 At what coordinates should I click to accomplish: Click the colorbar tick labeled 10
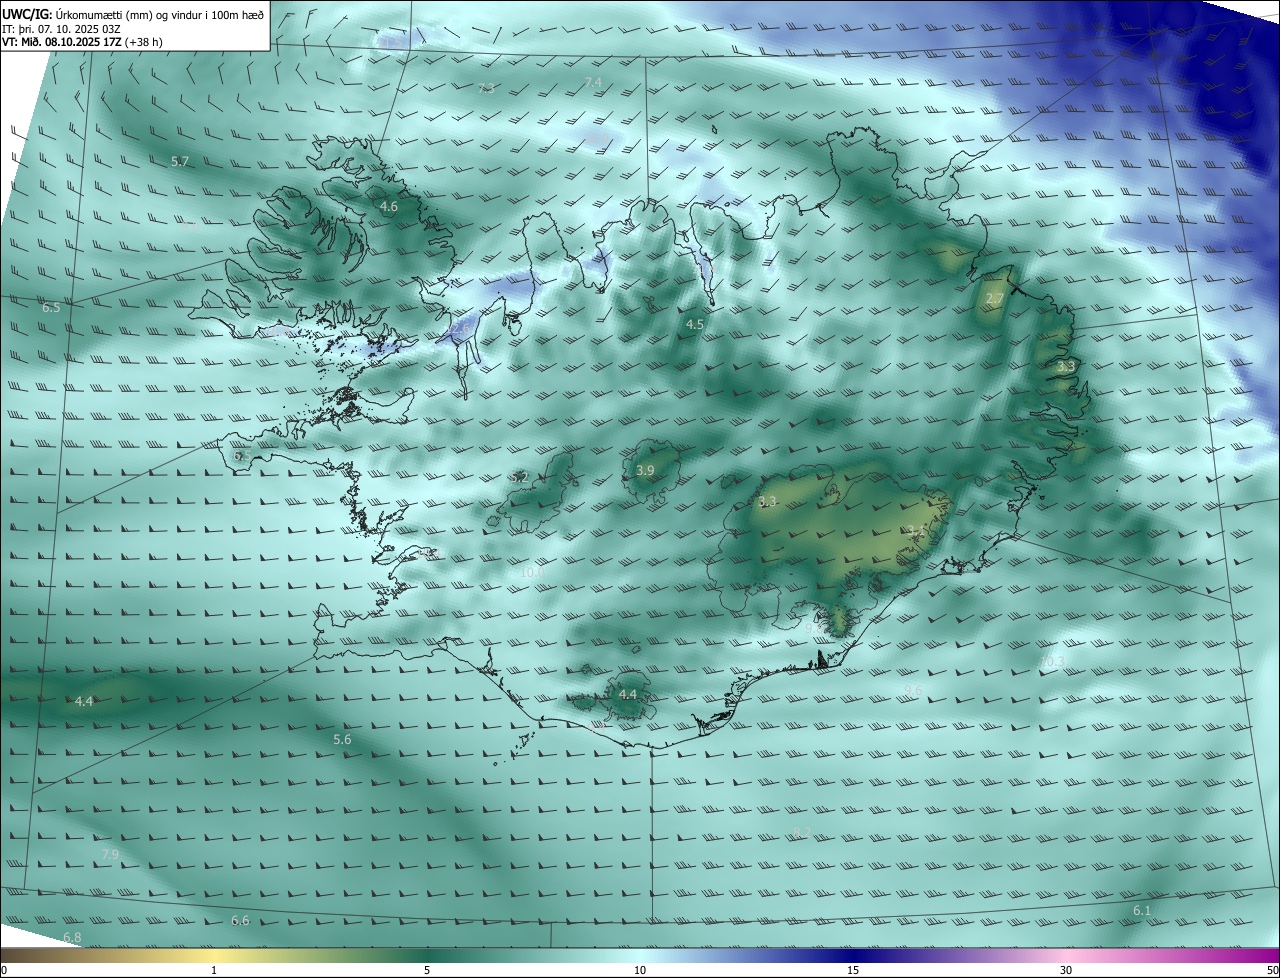640,970
